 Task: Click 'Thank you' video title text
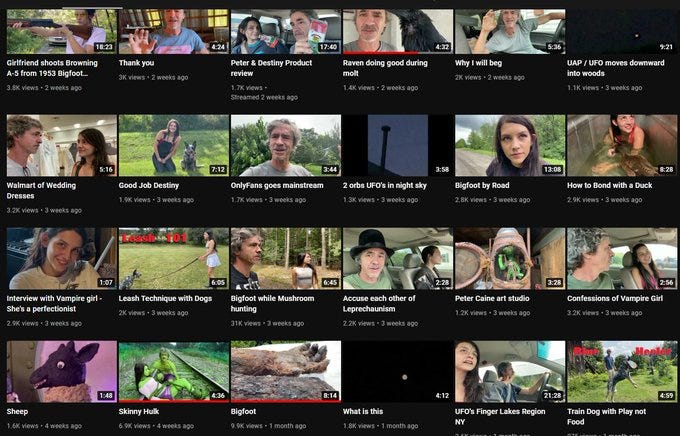coord(136,63)
